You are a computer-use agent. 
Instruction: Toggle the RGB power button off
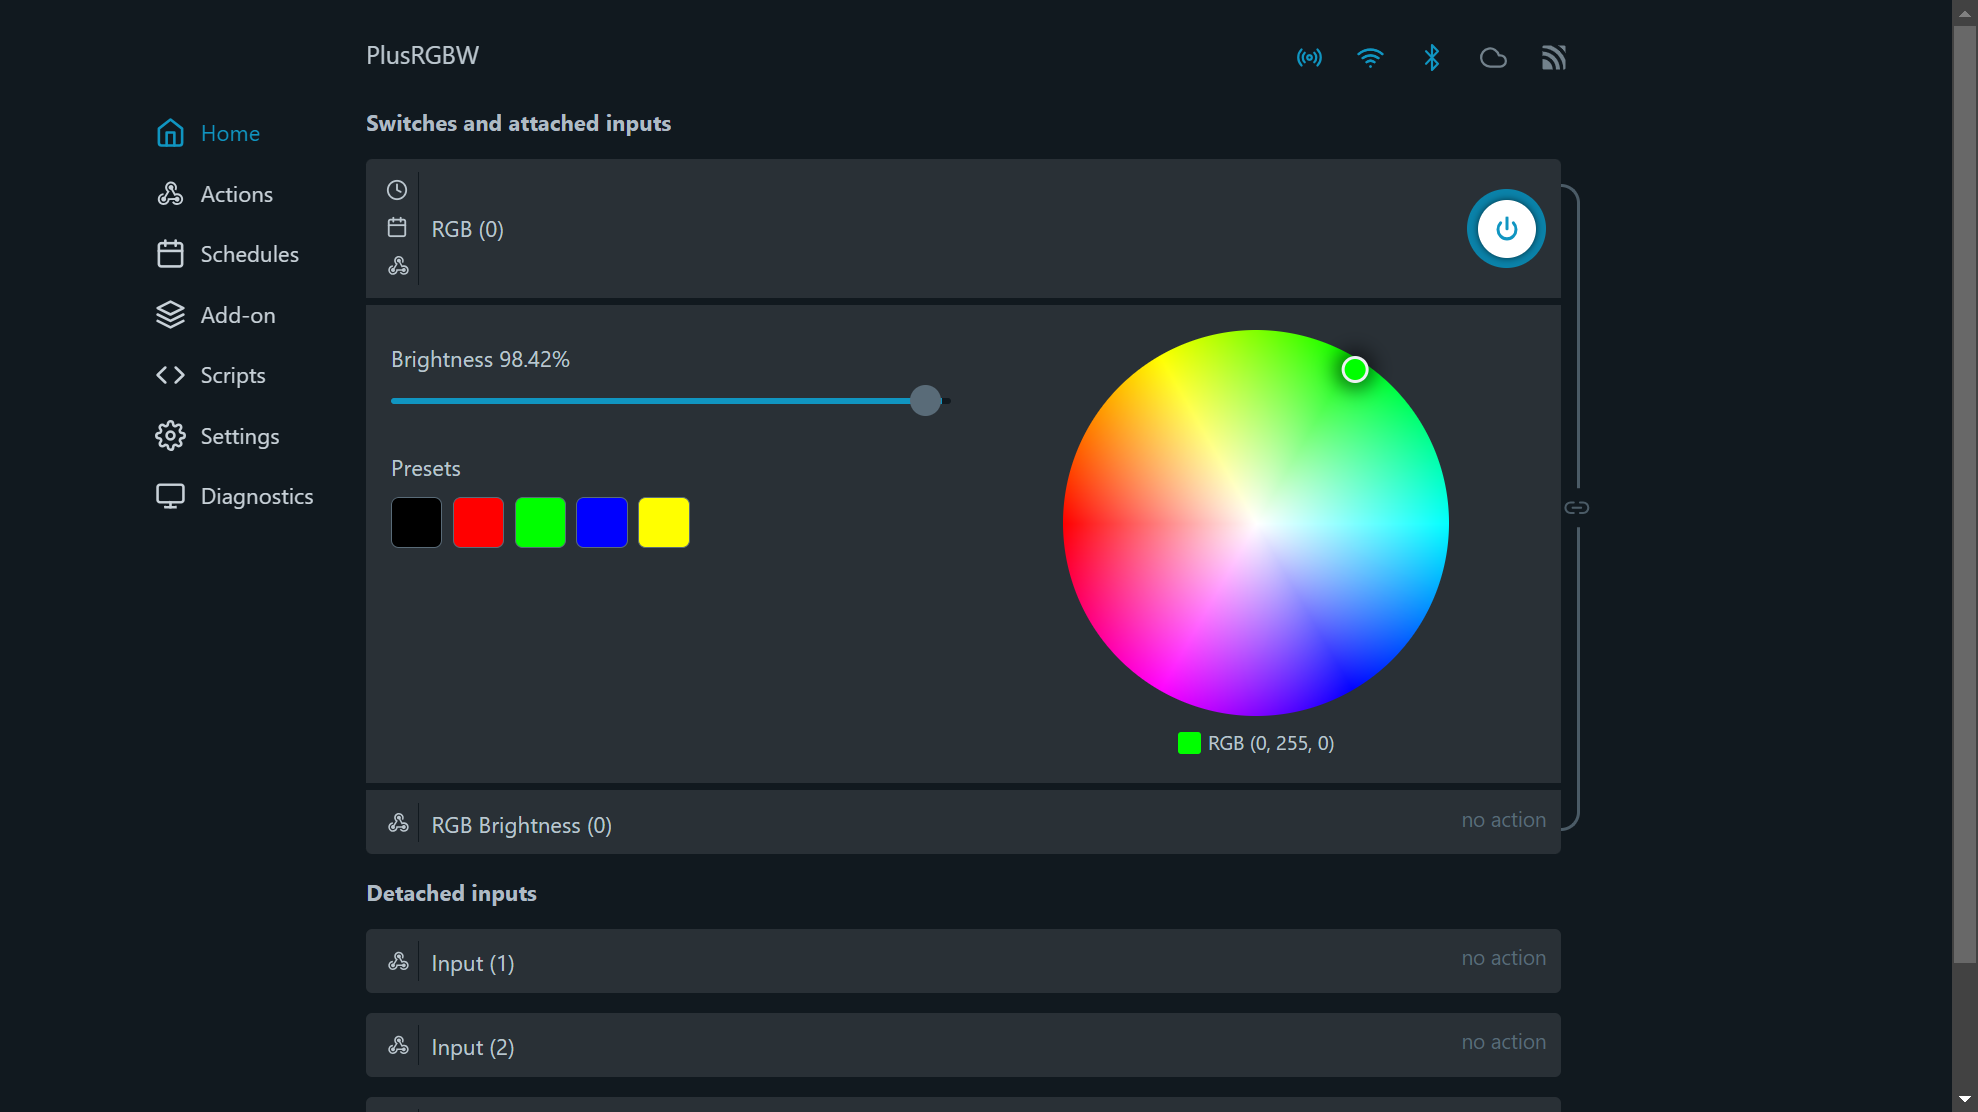(1505, 228)
